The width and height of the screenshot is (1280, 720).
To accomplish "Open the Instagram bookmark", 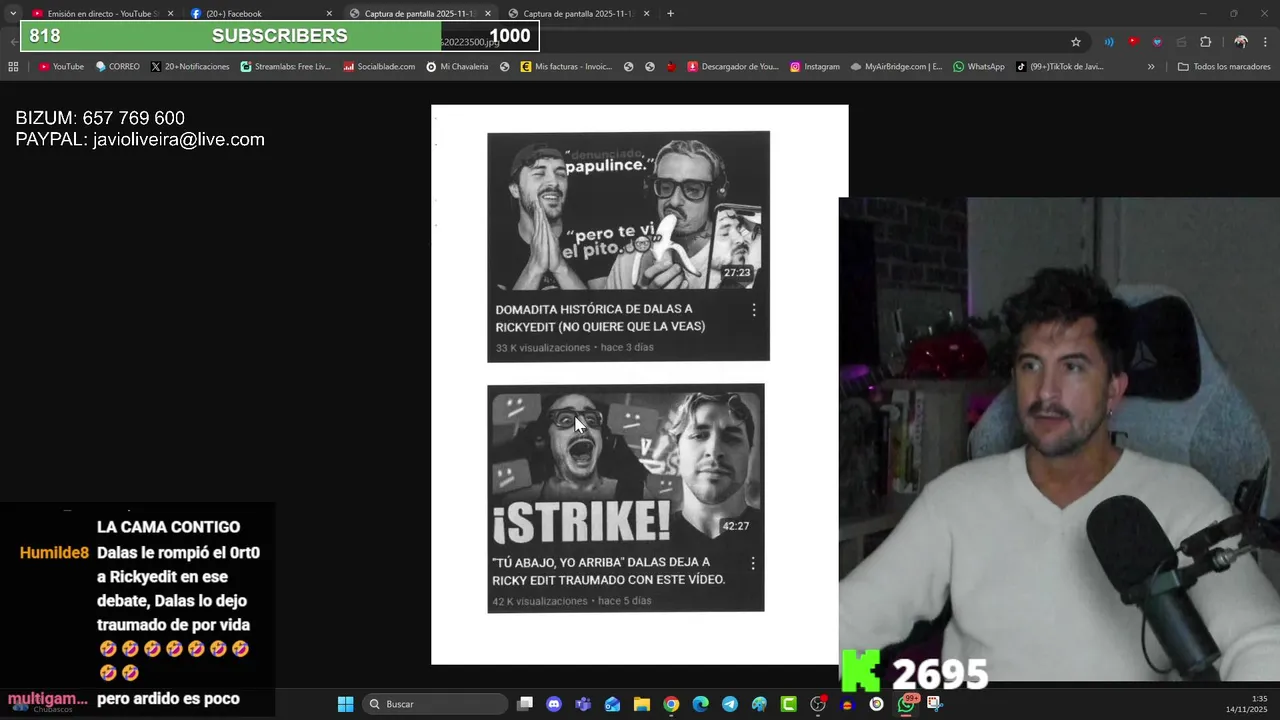I will [x=814, y=67].
